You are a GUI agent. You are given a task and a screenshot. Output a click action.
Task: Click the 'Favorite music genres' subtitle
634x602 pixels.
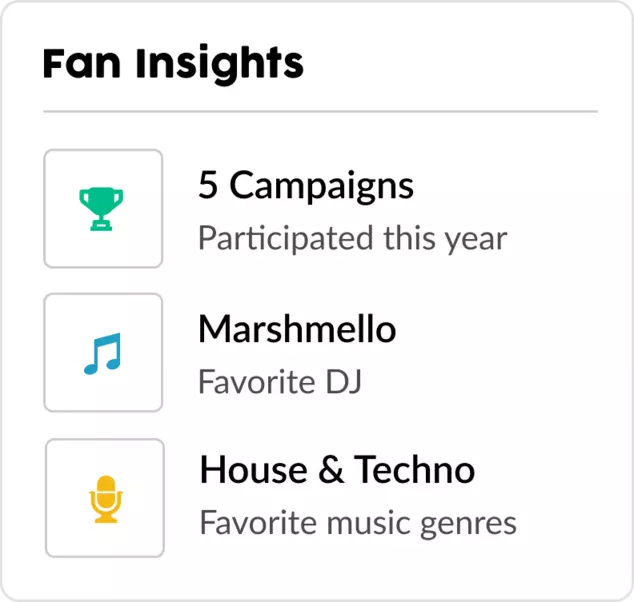click(358, 523)
